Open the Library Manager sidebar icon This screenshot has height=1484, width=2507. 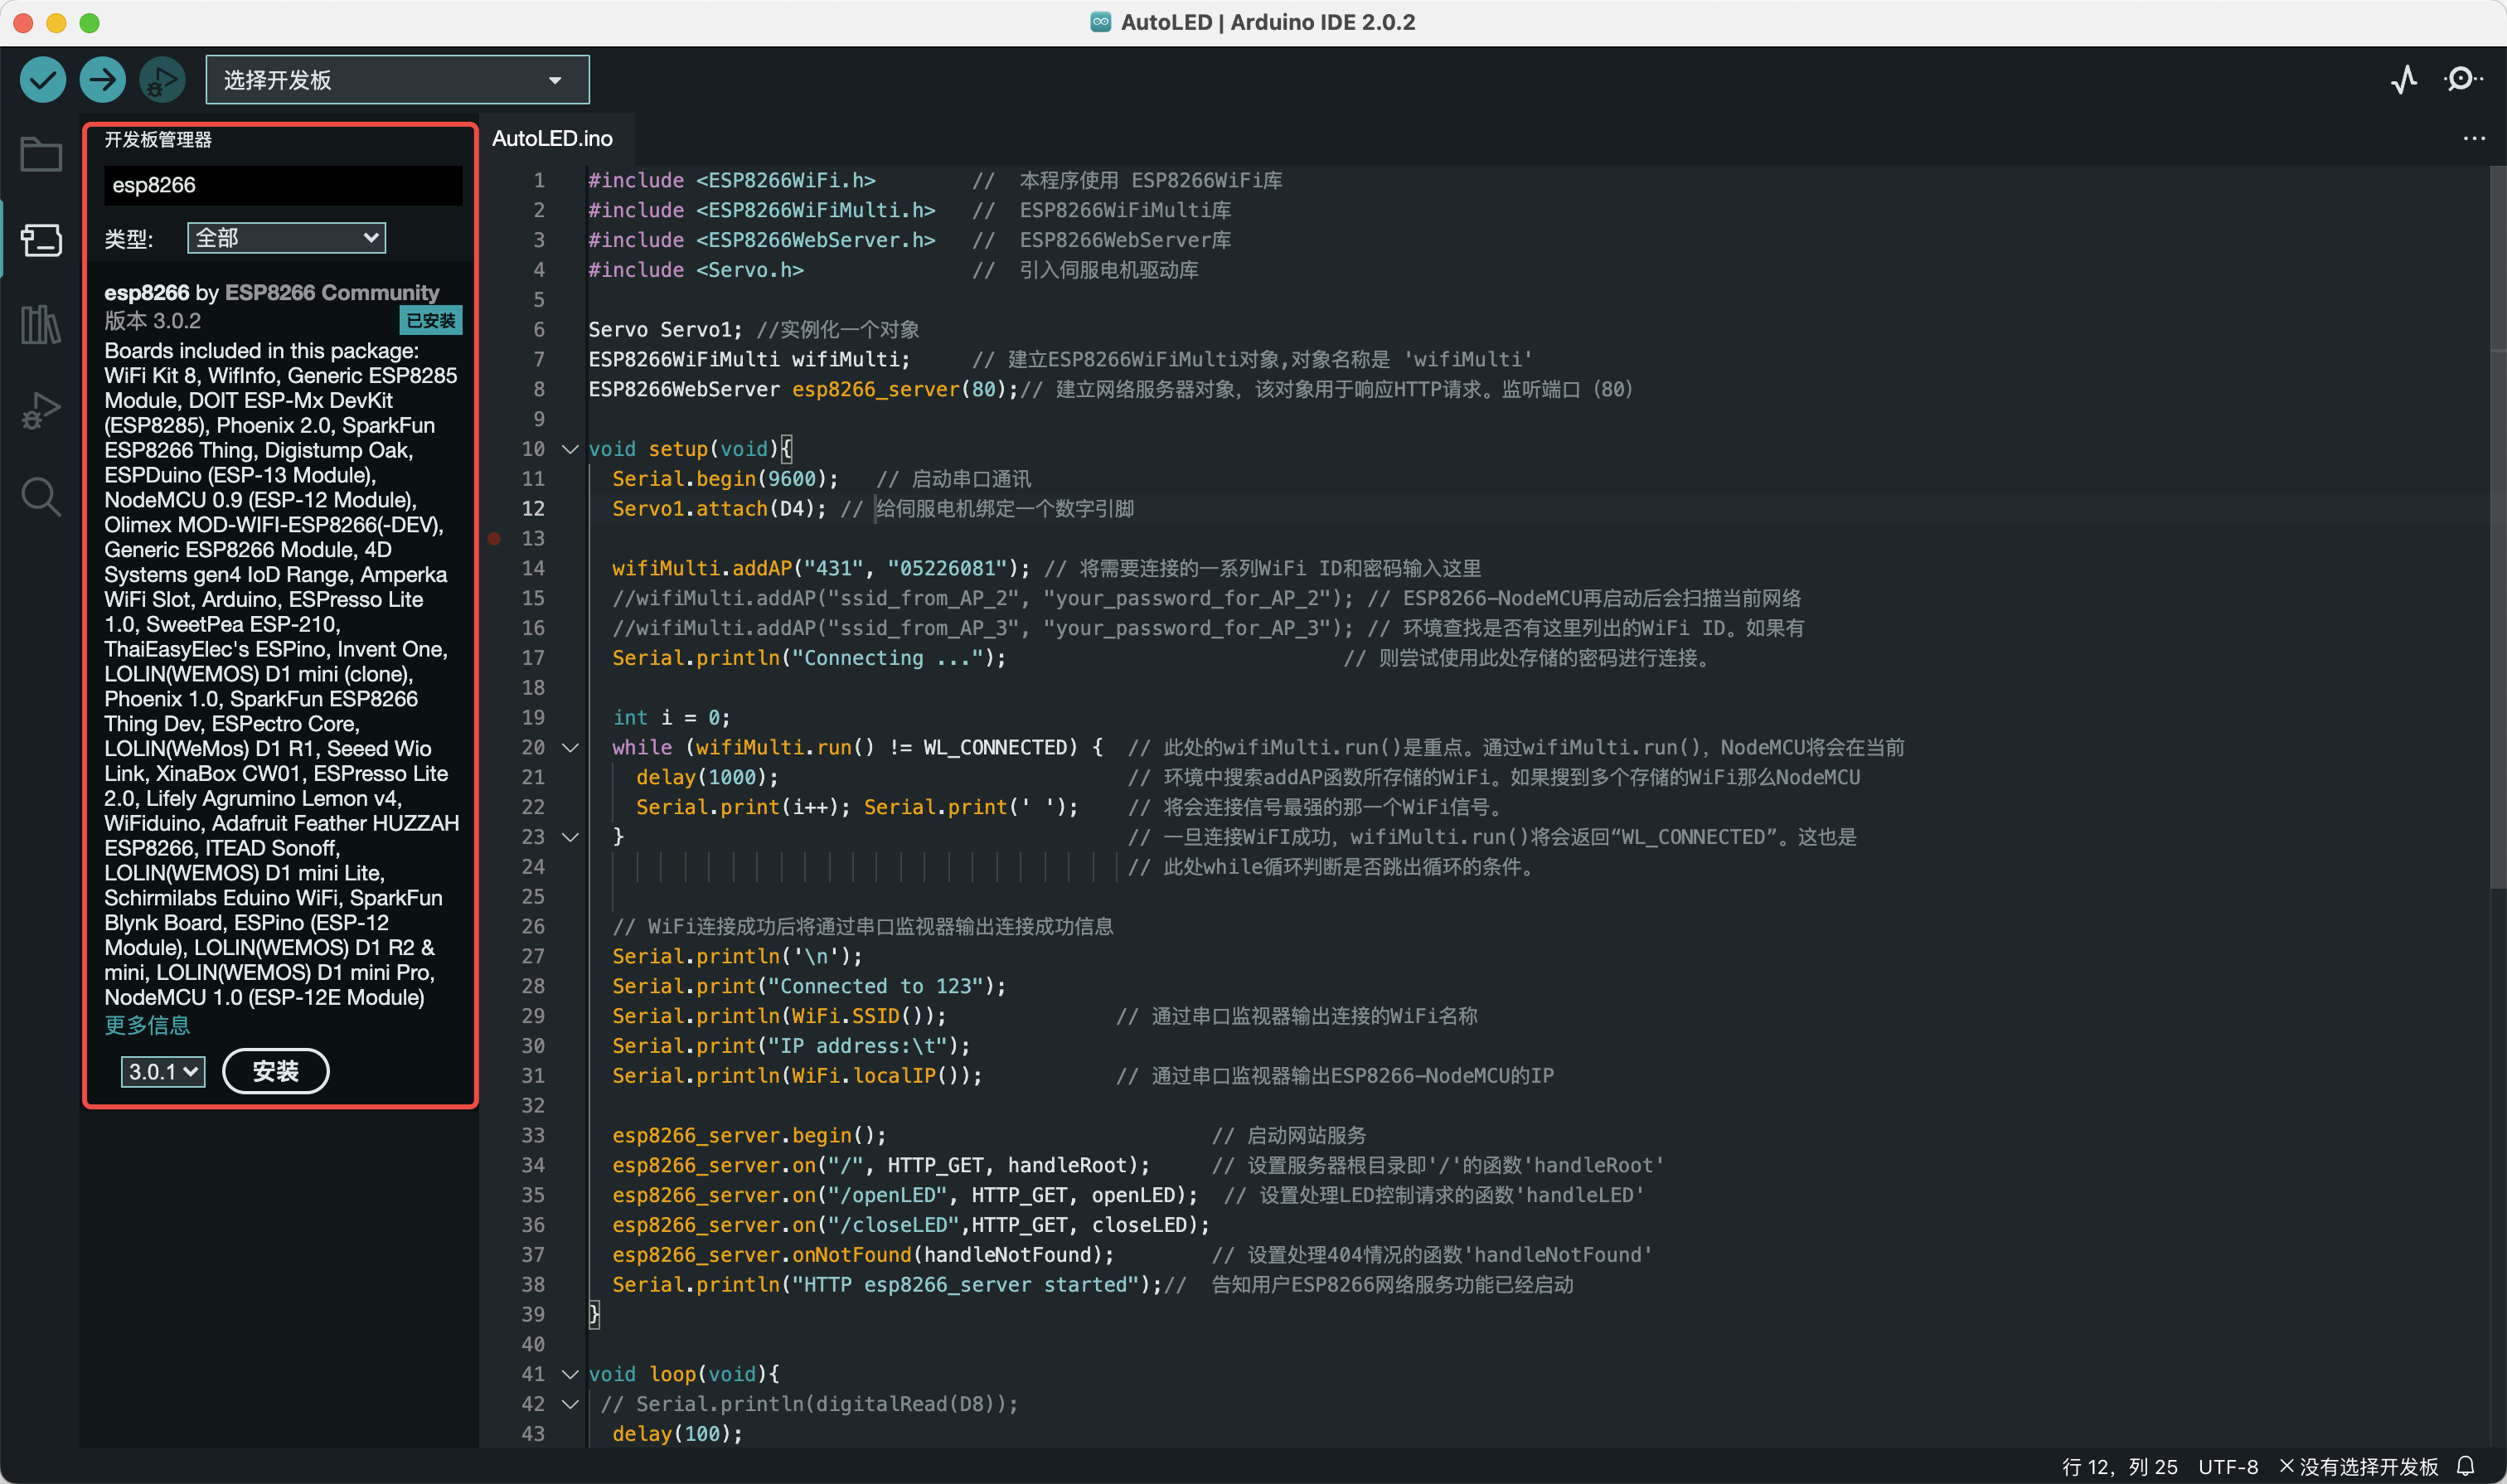(41, 325)
